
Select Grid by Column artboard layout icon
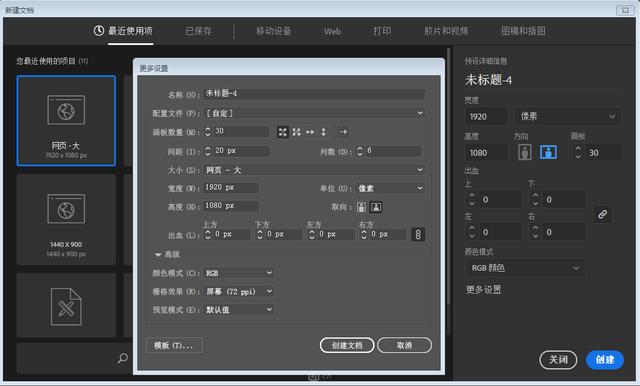tap(296, 132)
